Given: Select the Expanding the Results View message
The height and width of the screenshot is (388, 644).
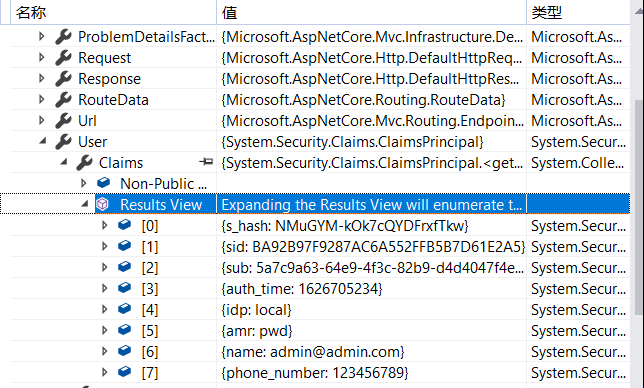Looking at the screenshot, I should pyautogui.click(x=372, y=204).
